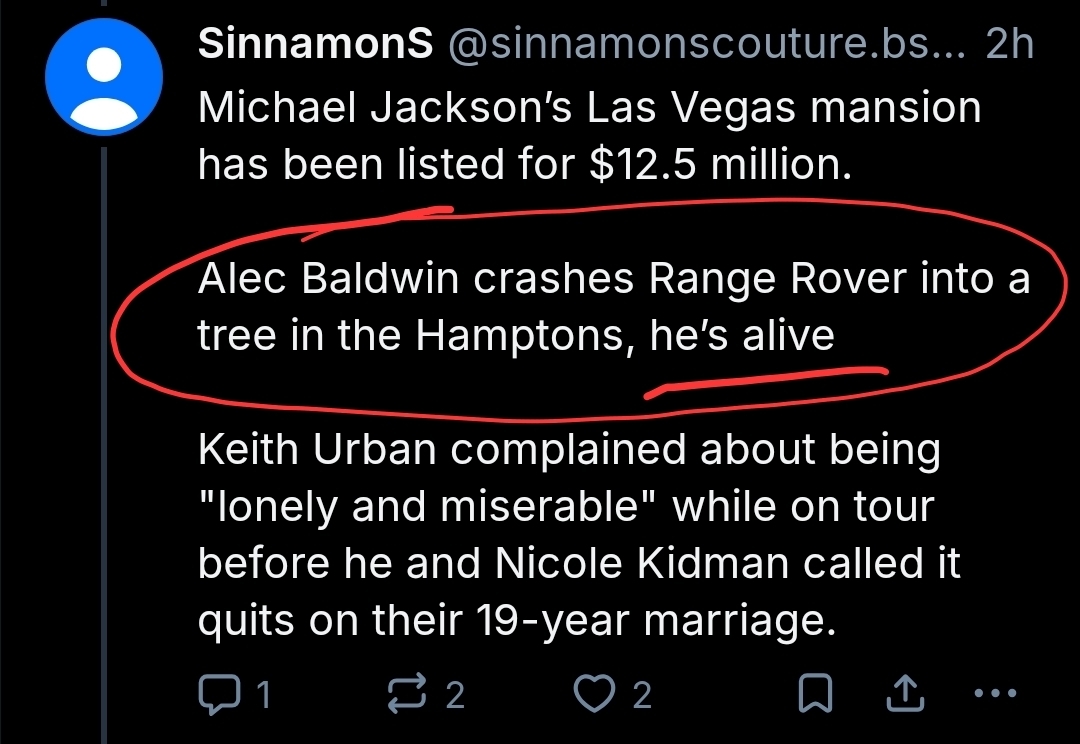
Task: Click the words "he's alive" underlined in red
Action: pos(741,336)
